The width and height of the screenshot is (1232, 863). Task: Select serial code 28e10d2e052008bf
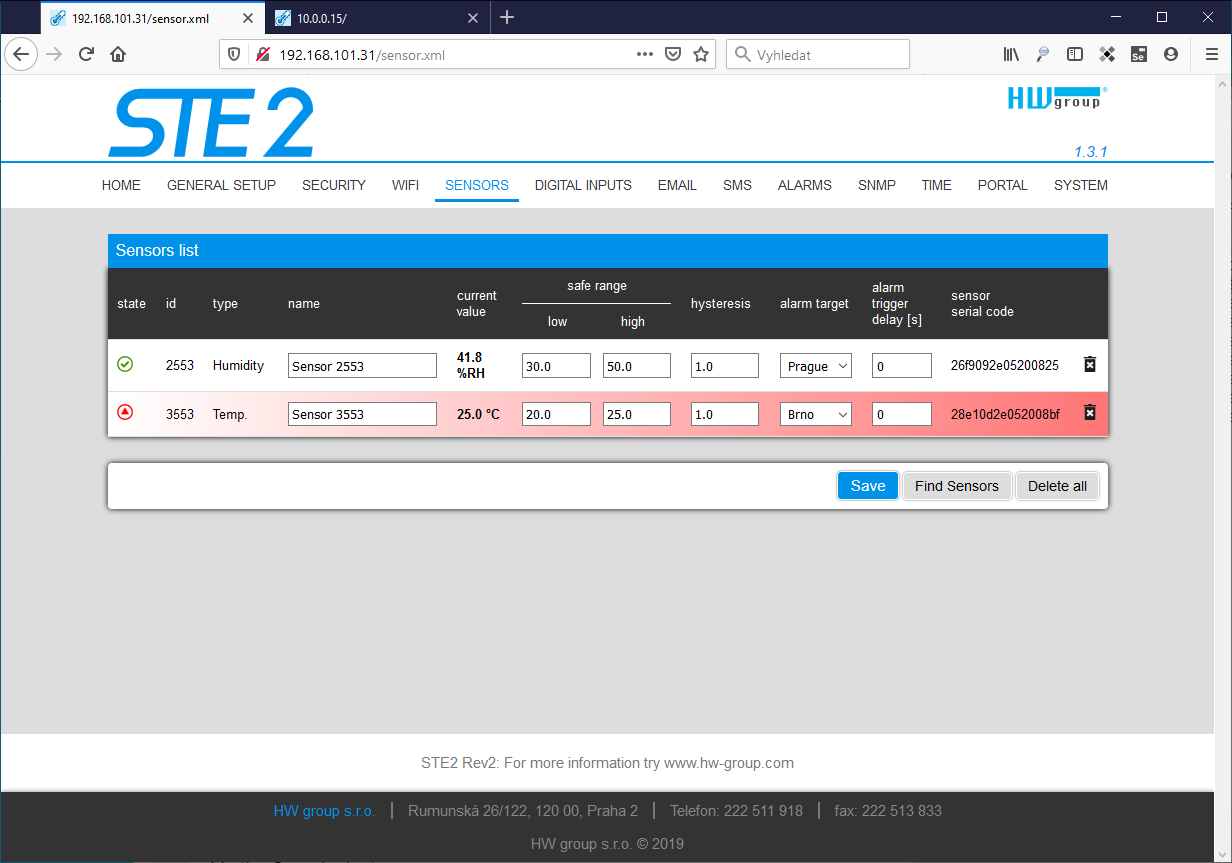click(x=1005, y=414)
